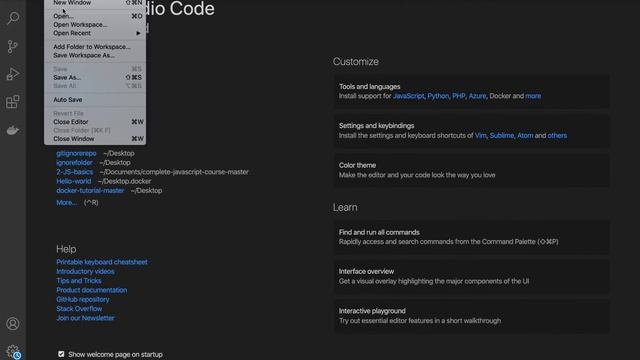
Task: Open the gitignorerepo recent folder
Action: coord(76,153)
